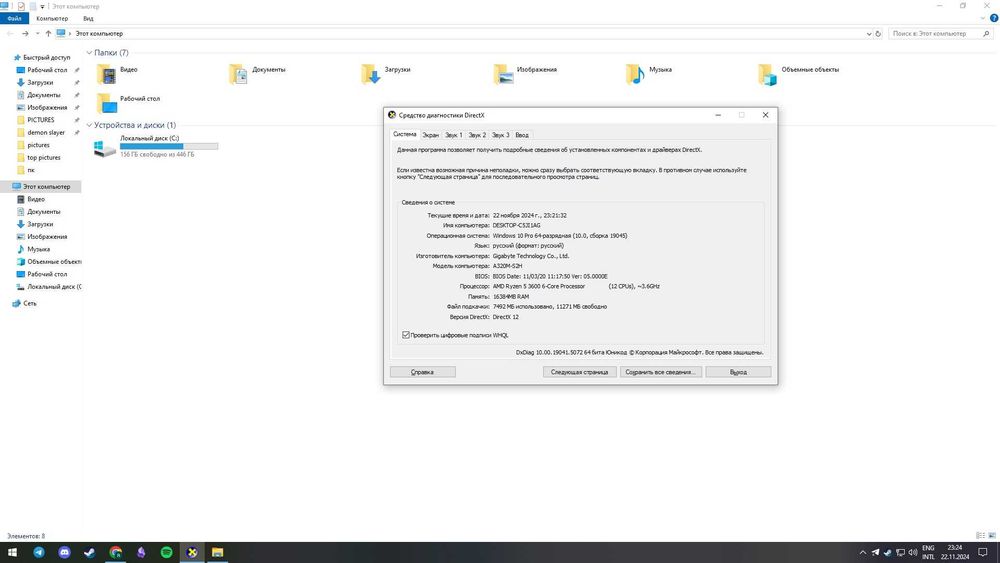This screenshot has width=1000, height=563.
Task: Select demon slayer in Quick access
Action: click(46, 133)
